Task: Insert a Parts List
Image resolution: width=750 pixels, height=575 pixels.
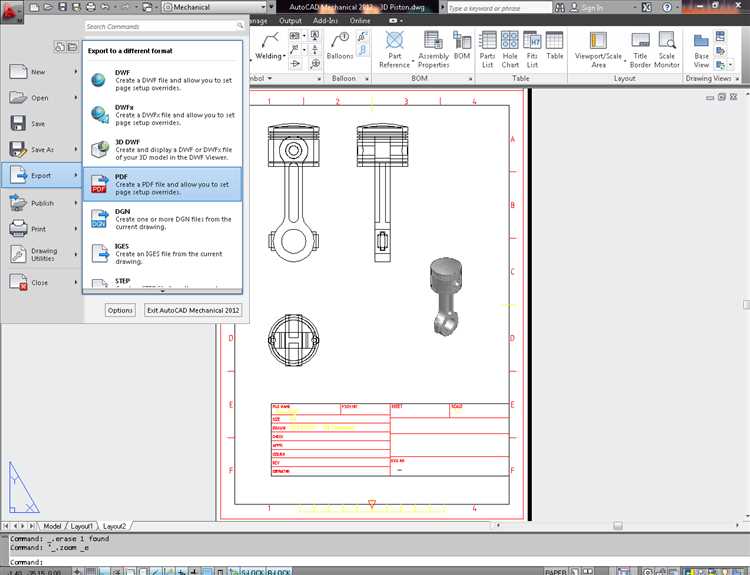Action: [487, 49]
